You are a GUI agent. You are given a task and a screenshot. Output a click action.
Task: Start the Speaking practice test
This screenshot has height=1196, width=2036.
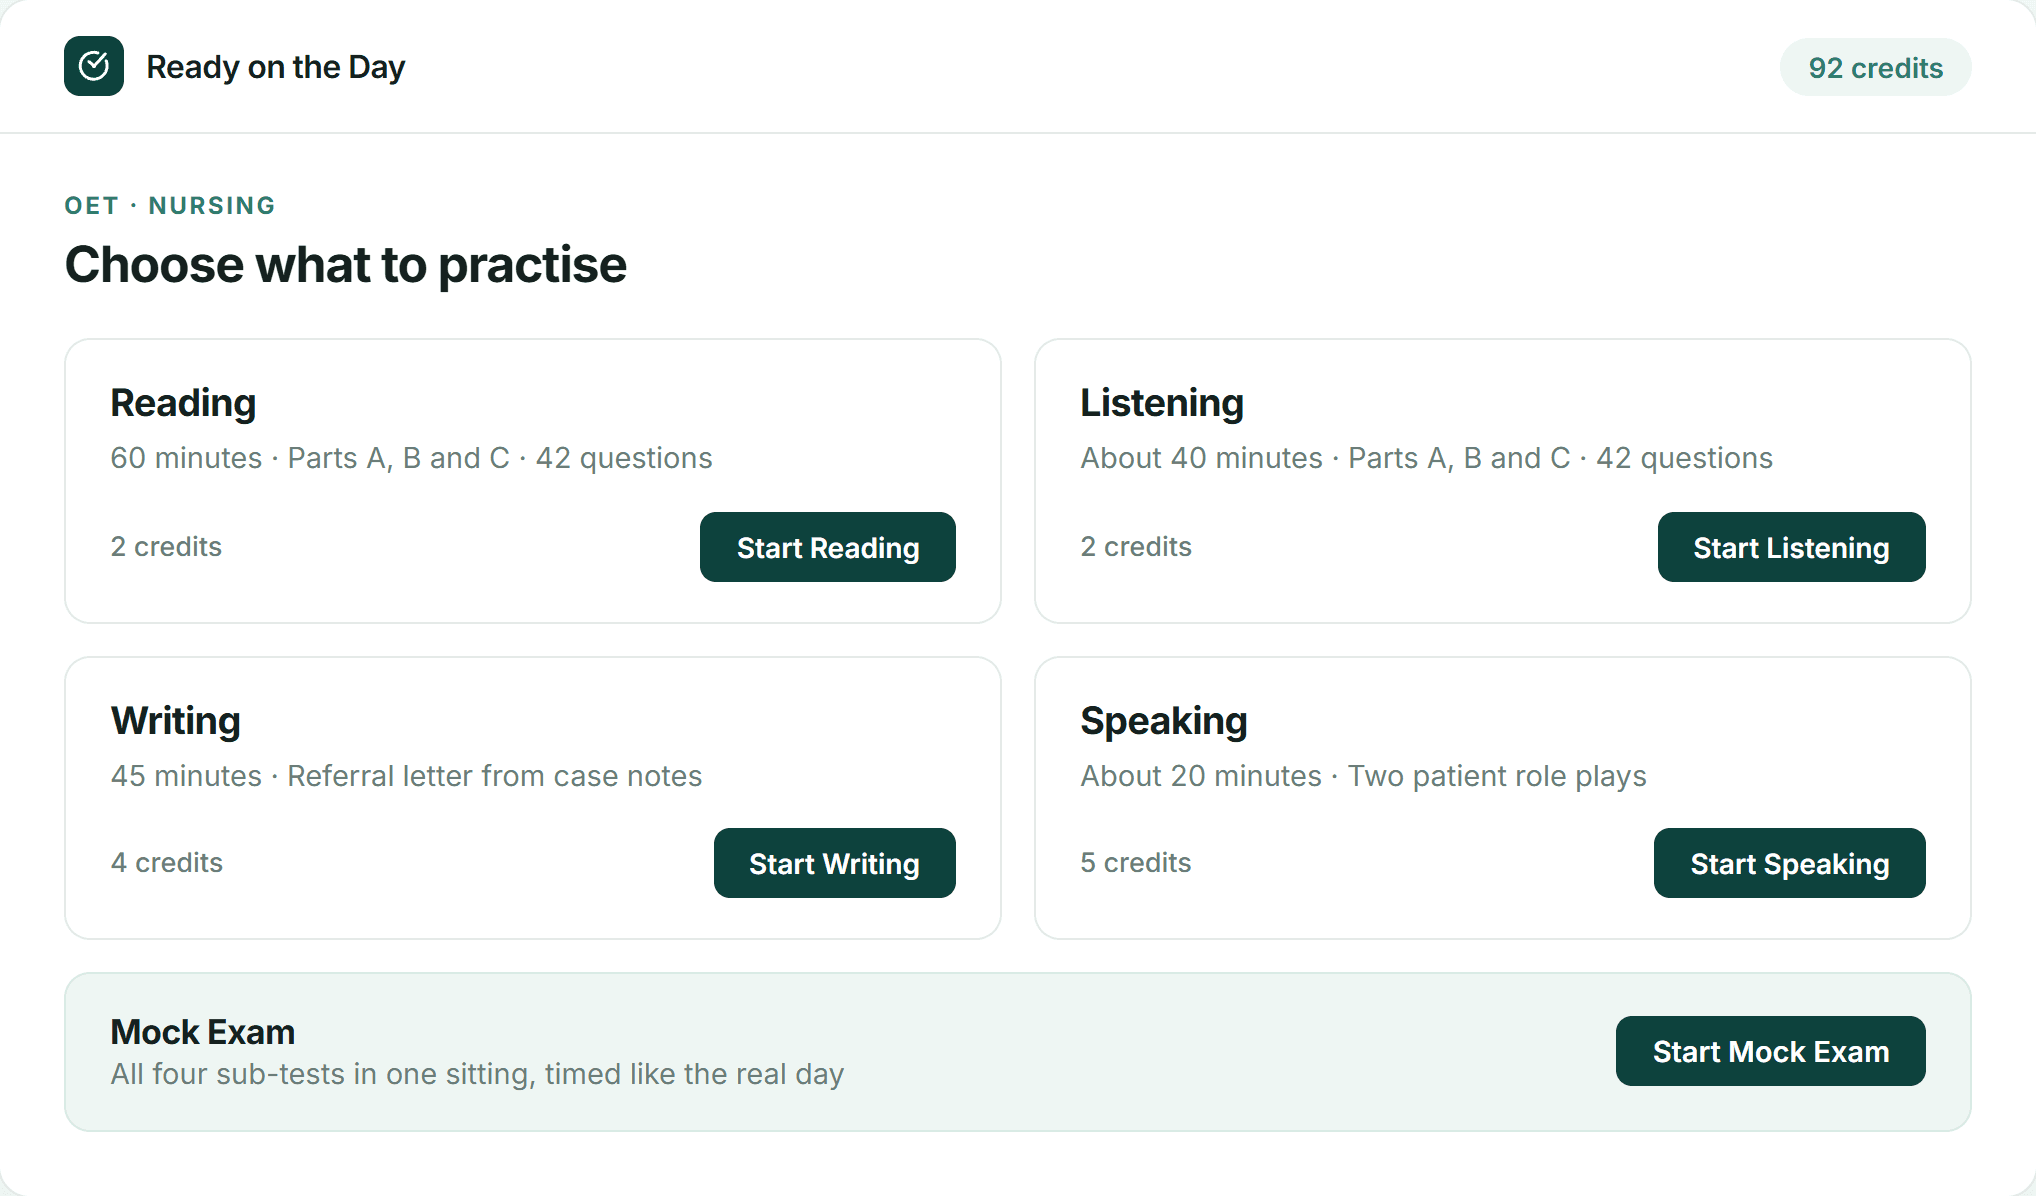1789,863
